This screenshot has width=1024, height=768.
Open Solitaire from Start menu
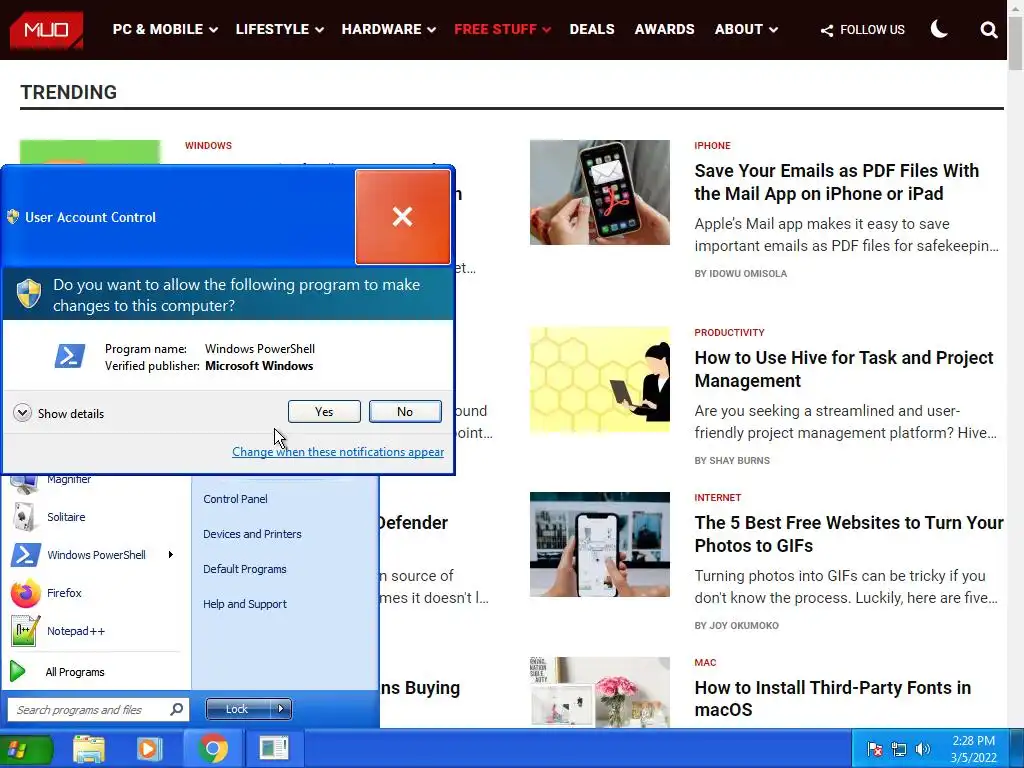click(x=65, y=517)
